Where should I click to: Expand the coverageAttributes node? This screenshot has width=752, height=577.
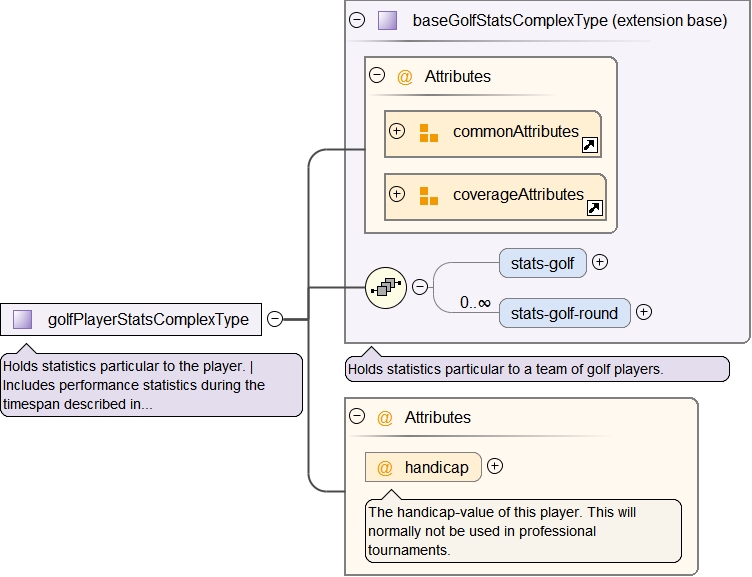[397, 195]
